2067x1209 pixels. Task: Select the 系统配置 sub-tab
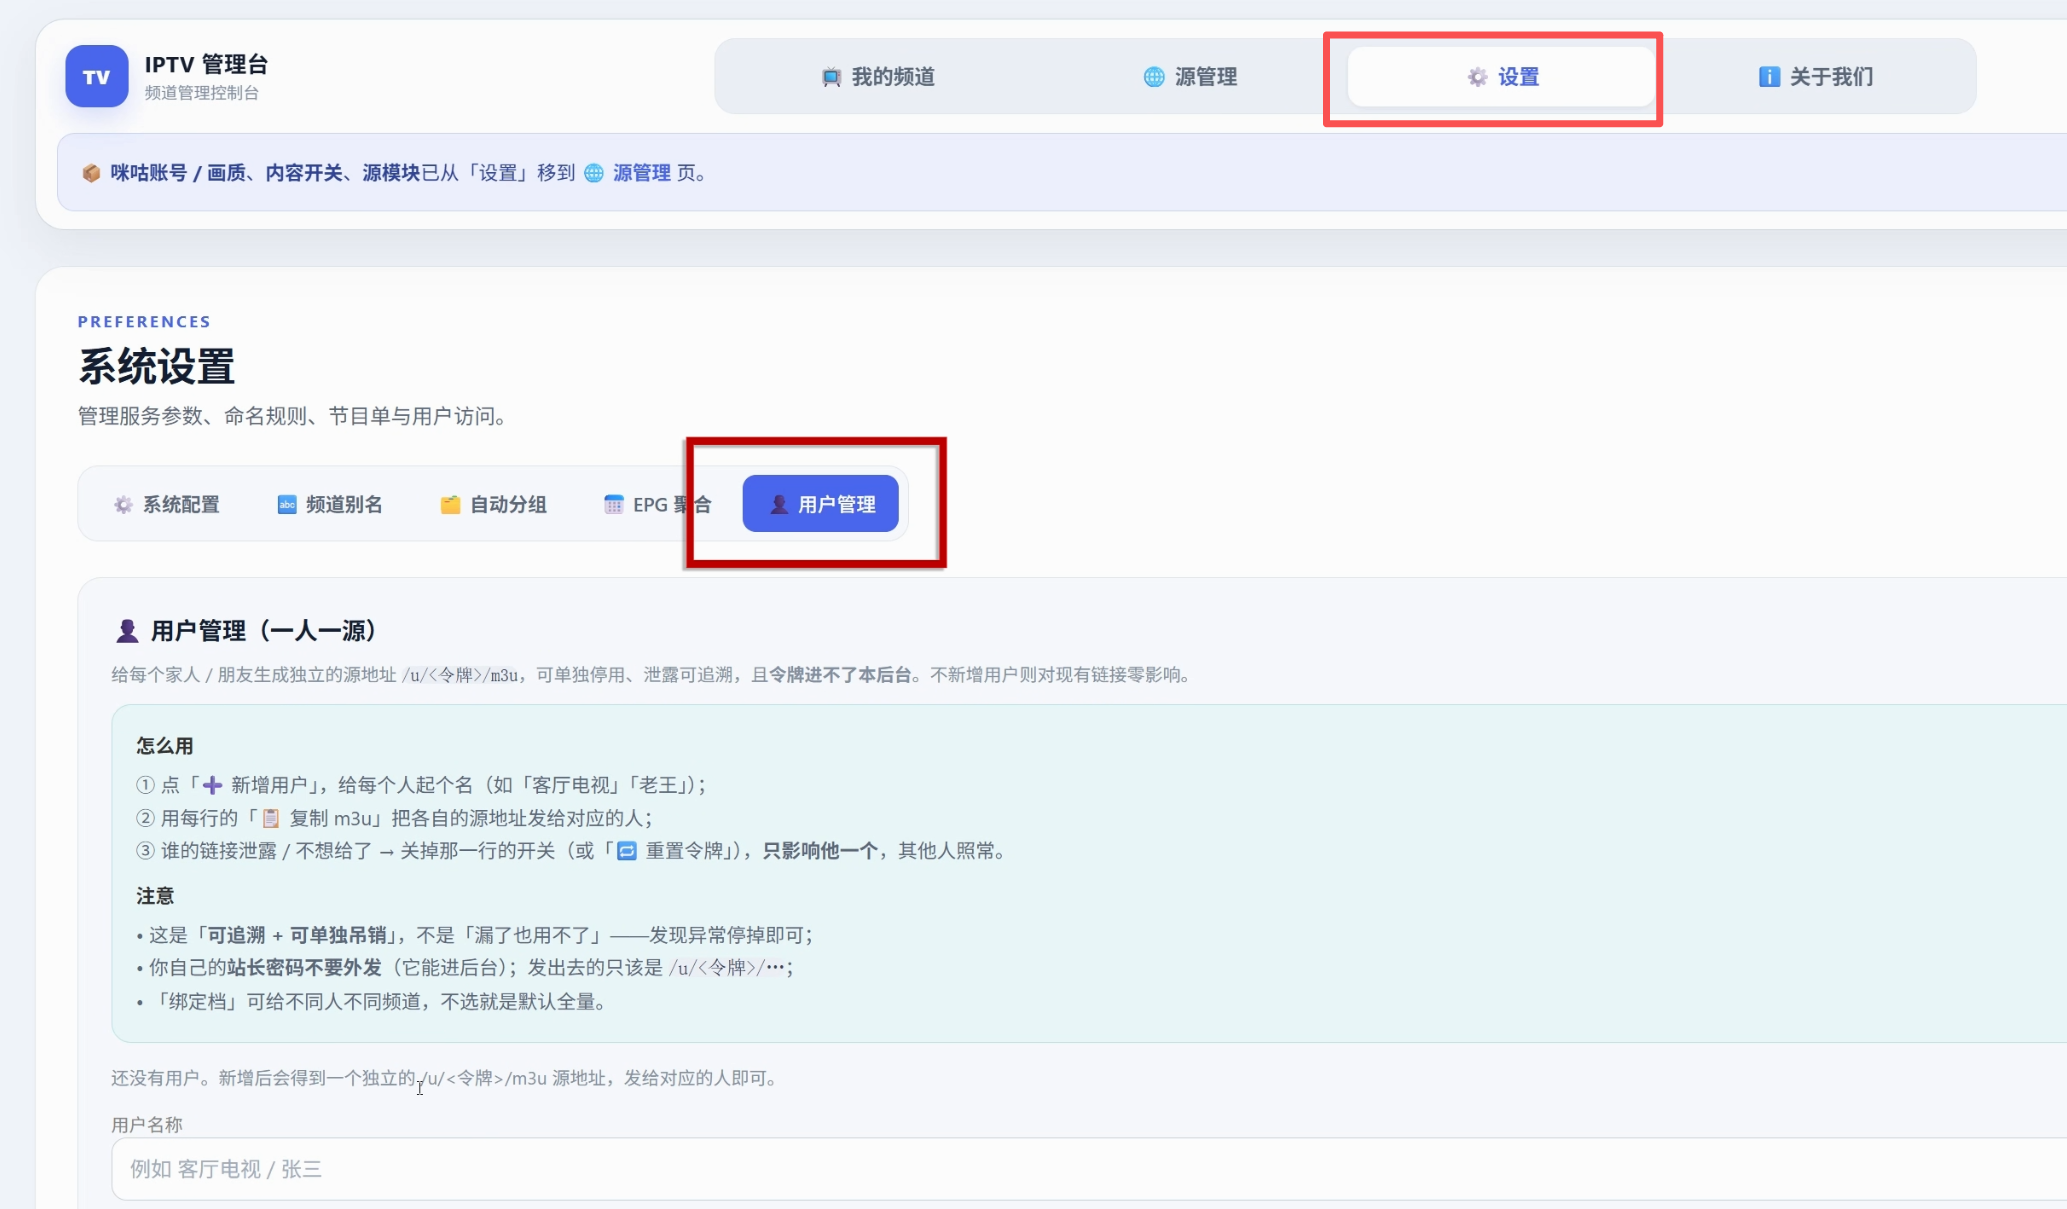(166, 504)
